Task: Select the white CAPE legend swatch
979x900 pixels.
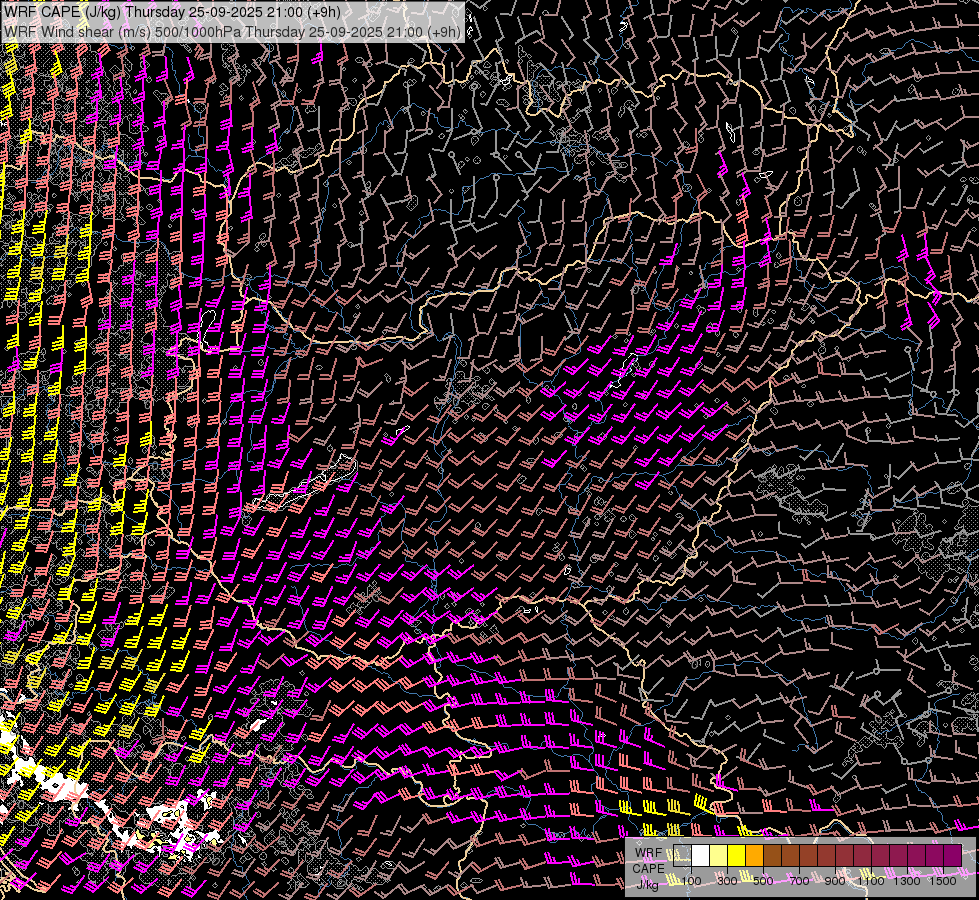Action: (701, 856)
